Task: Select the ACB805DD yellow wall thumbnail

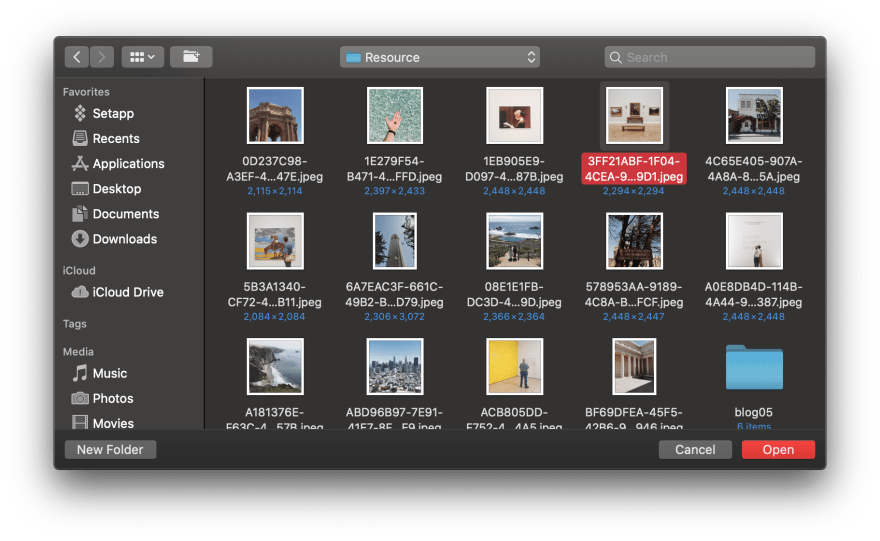Action: pos(514,366)
